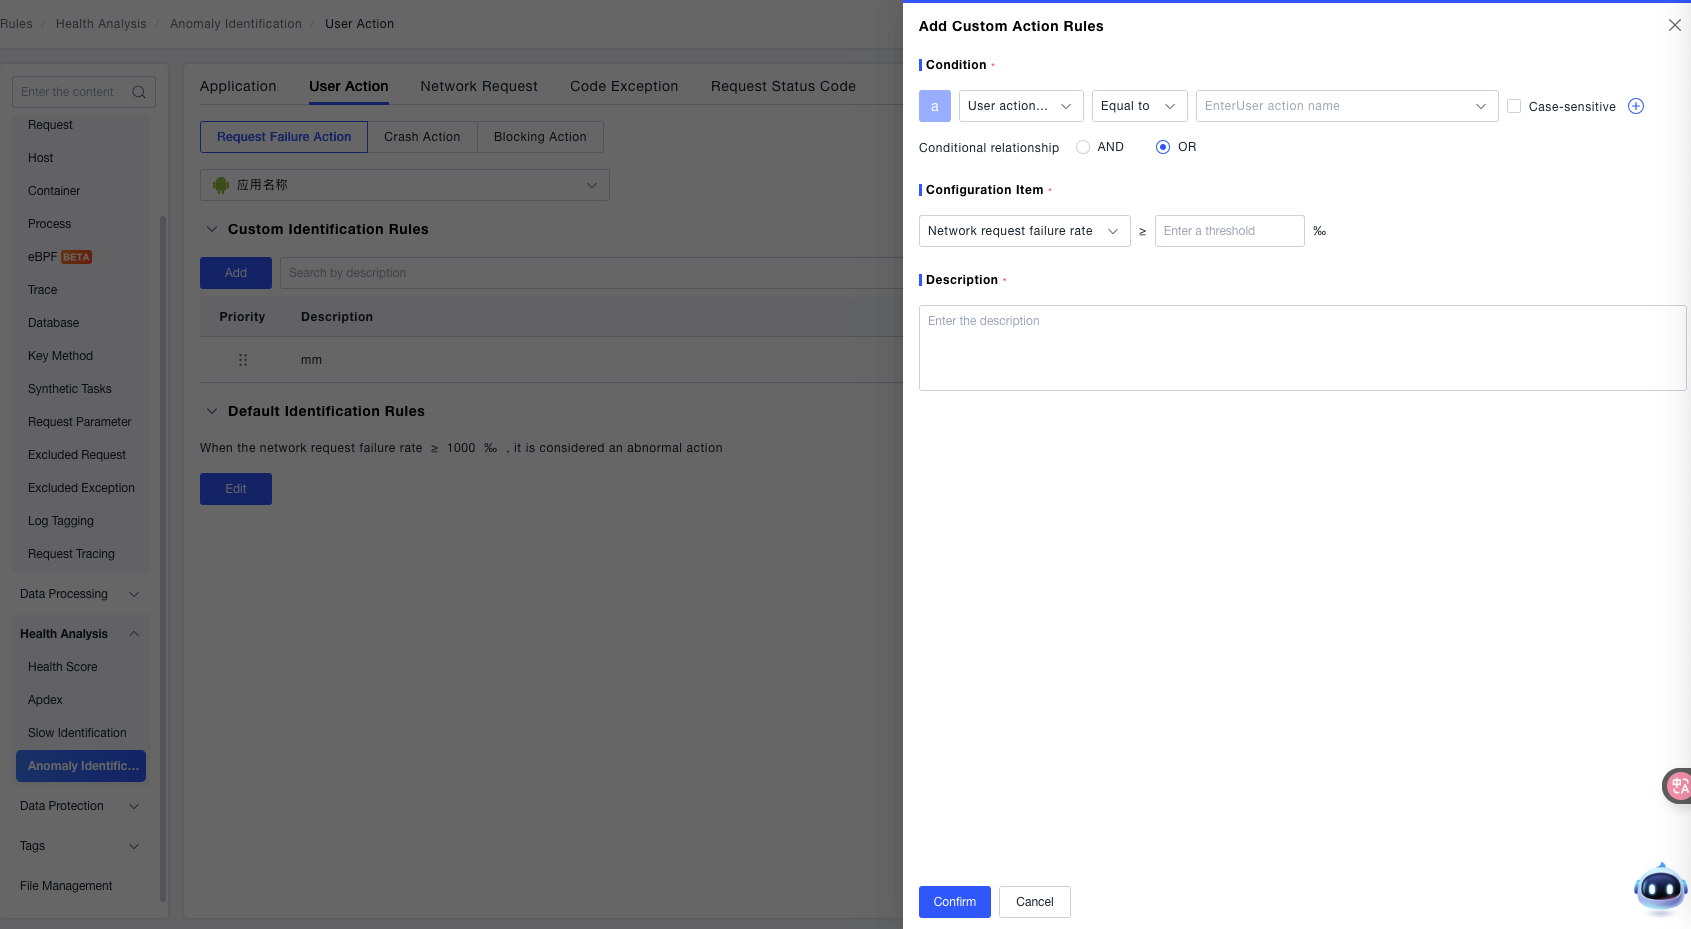Click the threshold input field
This screenshot has width=1691, height=929.
tap(1229, 231)
